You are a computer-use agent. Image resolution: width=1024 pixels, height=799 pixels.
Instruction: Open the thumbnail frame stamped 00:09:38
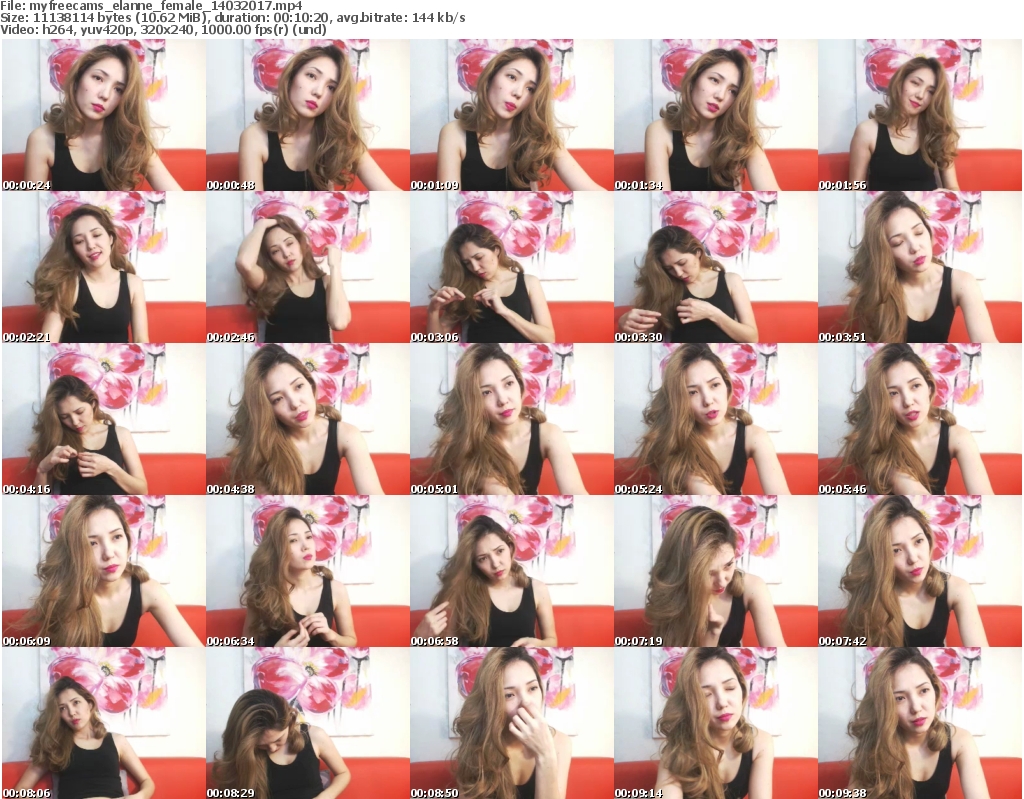pyautogui.click(x=920, y=723)
